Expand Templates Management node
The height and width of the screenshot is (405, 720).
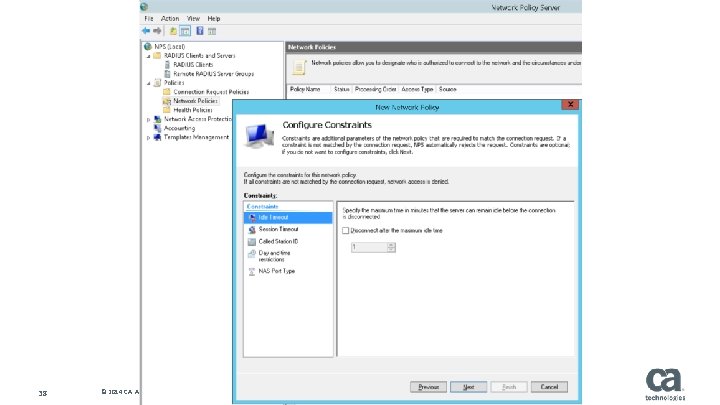[148, 137]
